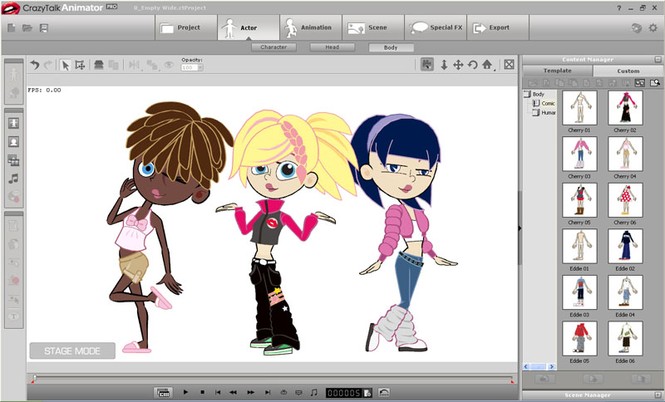Viewport: 665px width, 402px height.
Task: Open the Opacity value dropdown
Action: pyautogui.click(x=200, y=67)
